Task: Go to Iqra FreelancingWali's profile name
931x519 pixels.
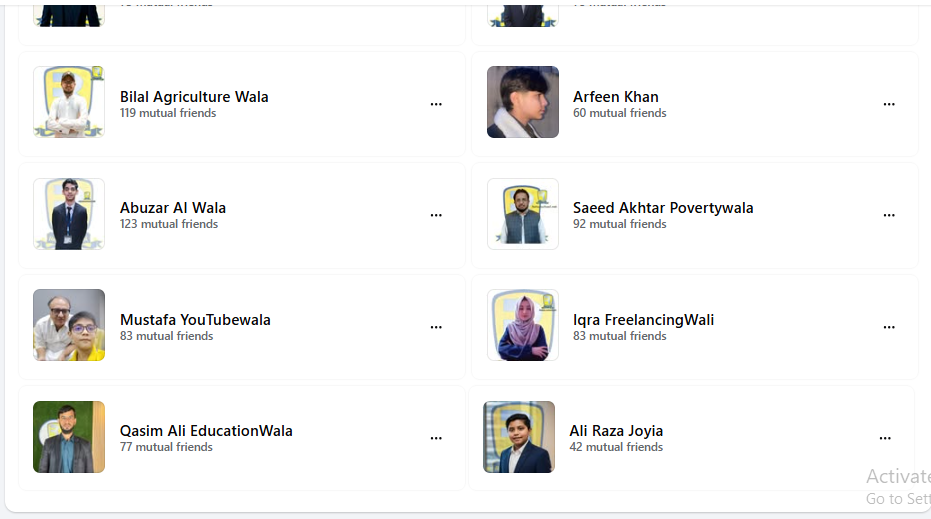Action: pos(643,320)
